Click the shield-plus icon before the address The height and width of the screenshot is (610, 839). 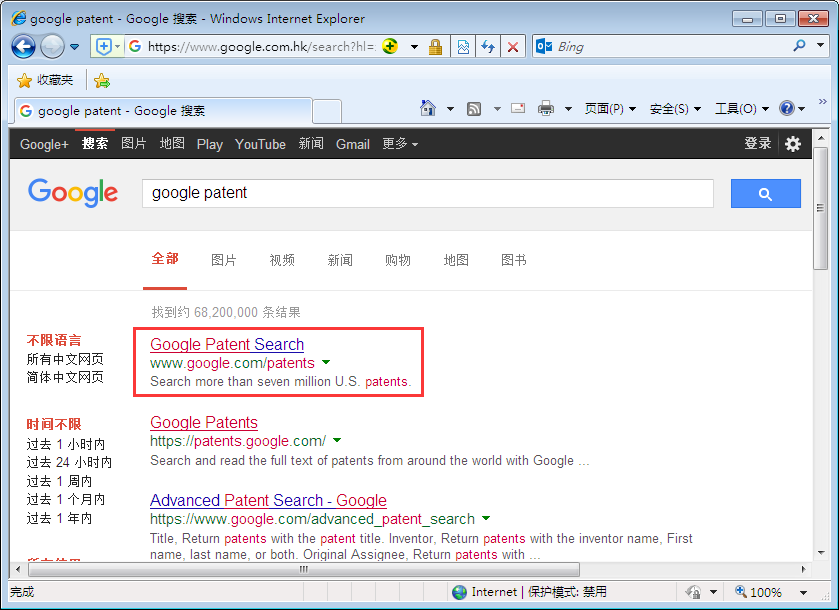click(x=104, y=47)
